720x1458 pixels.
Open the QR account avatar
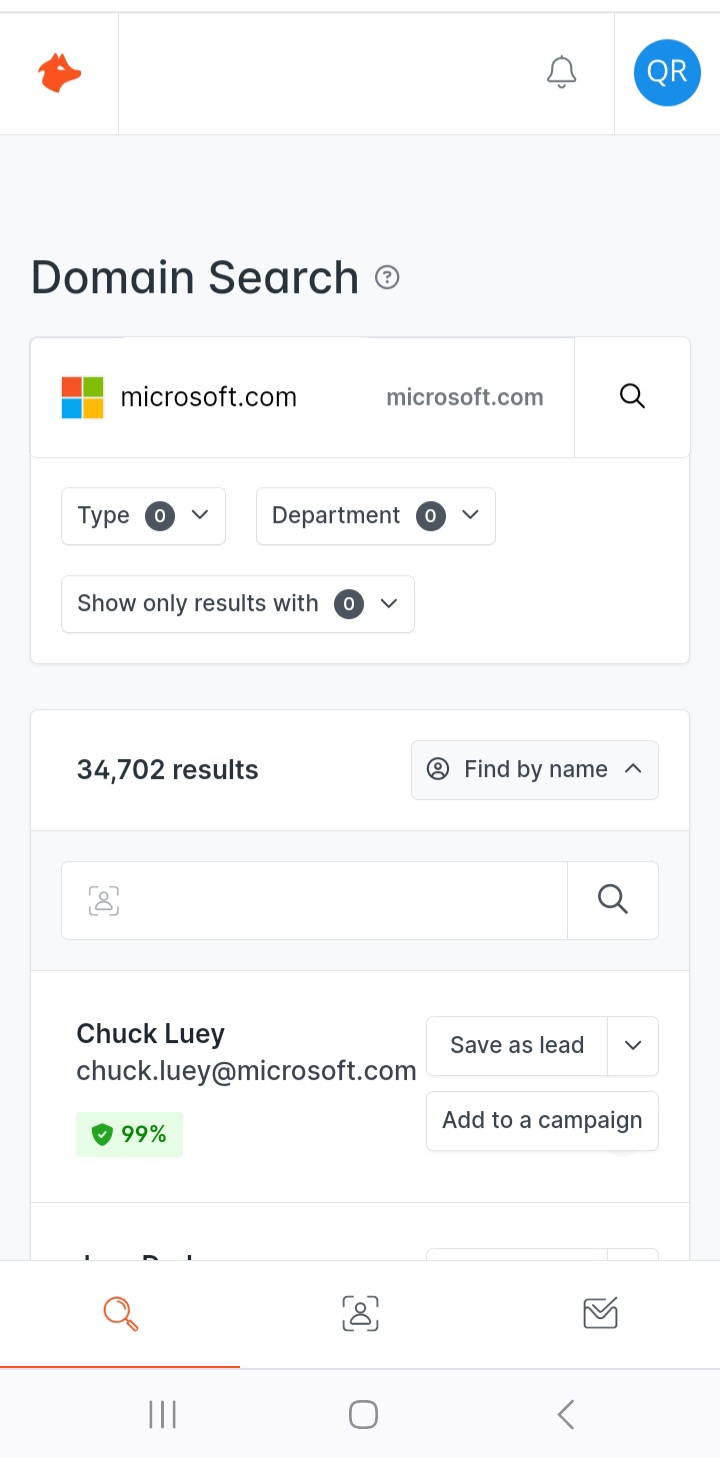coord(667,73)
